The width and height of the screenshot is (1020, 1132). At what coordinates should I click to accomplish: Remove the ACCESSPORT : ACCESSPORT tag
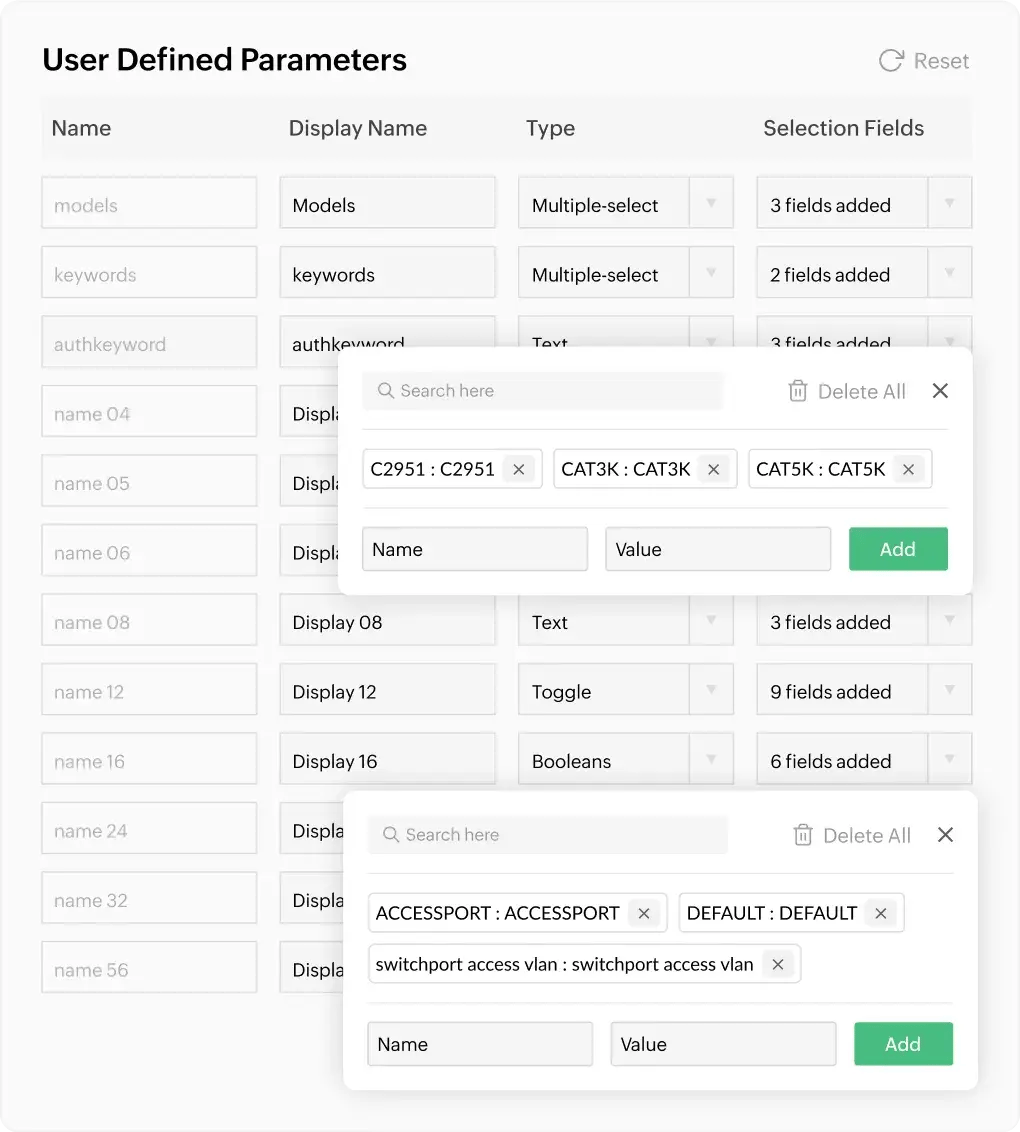click(x=643, y=913)
